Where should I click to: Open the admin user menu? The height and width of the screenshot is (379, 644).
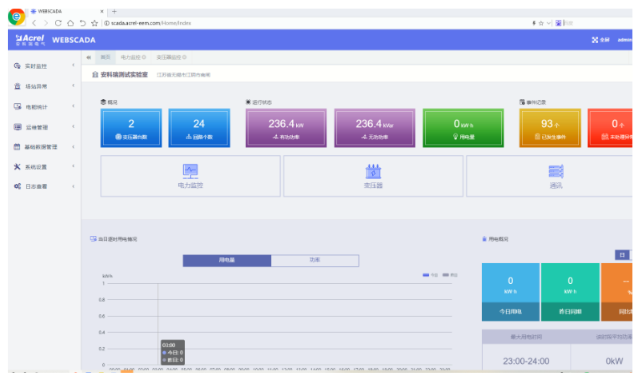(x=624, y=40)
